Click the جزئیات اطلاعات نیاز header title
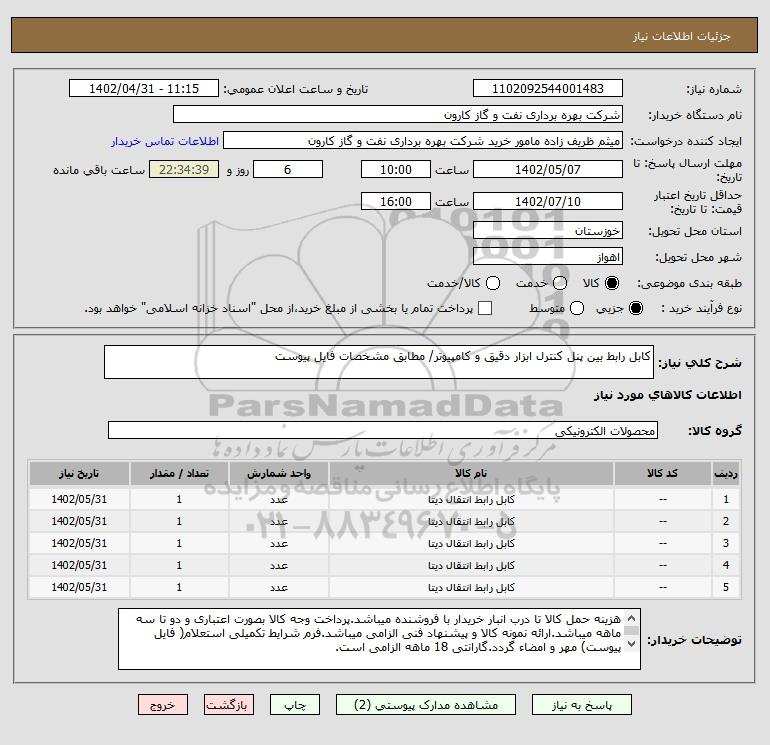 [682, 36]
